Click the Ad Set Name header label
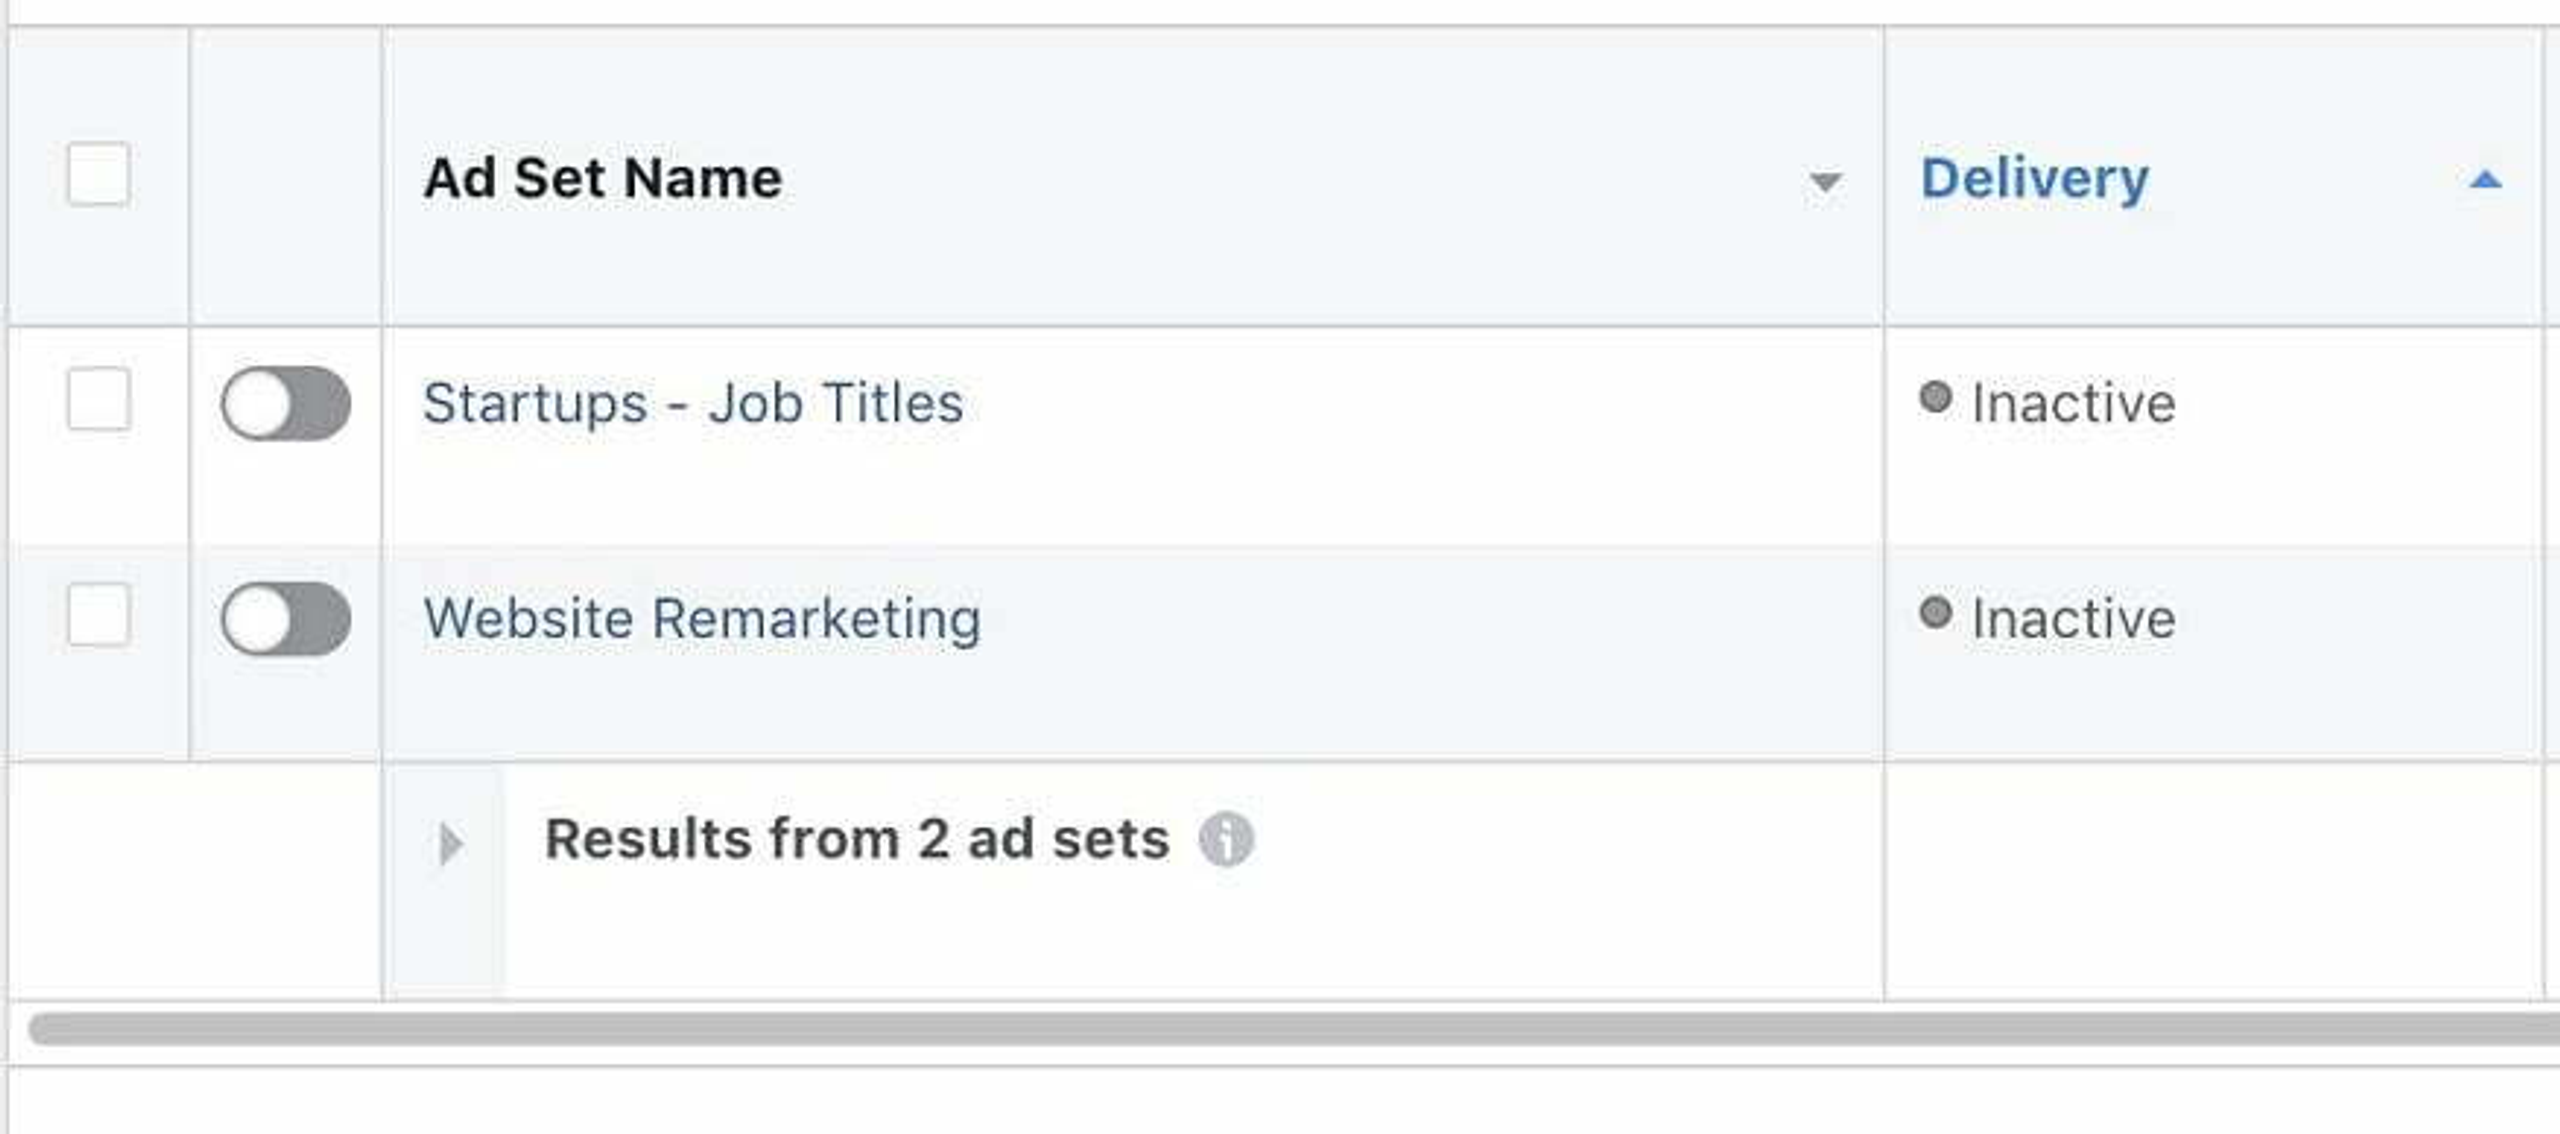Image resolution: width=2560 pixels, height=1134 pixels. [602, 179]
